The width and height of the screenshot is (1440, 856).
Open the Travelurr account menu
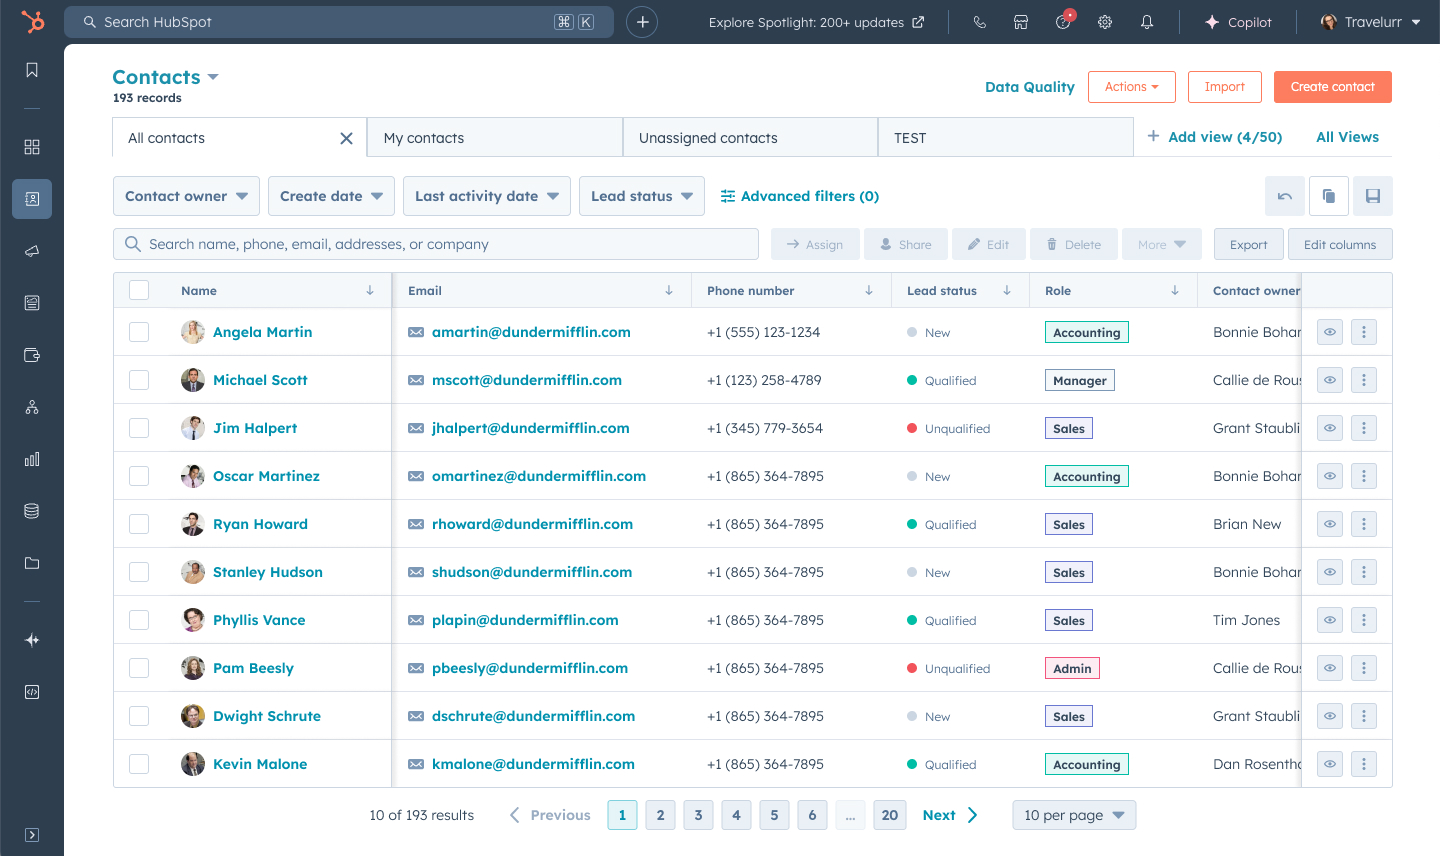point(1371,22)
